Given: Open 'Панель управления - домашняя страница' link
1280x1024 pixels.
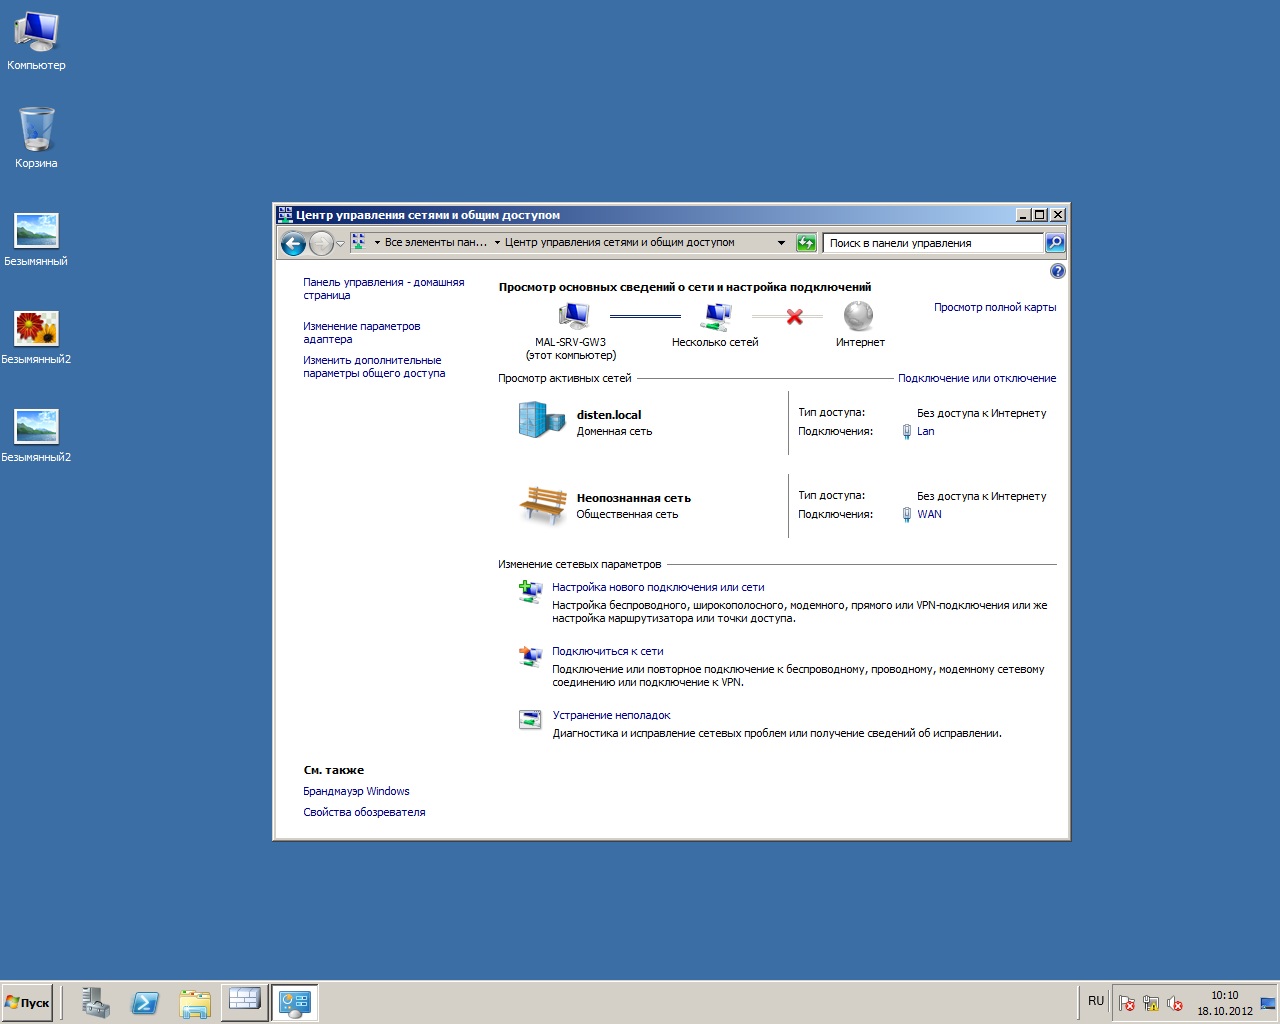Looking at the screenshot, I should coord(384,289).
